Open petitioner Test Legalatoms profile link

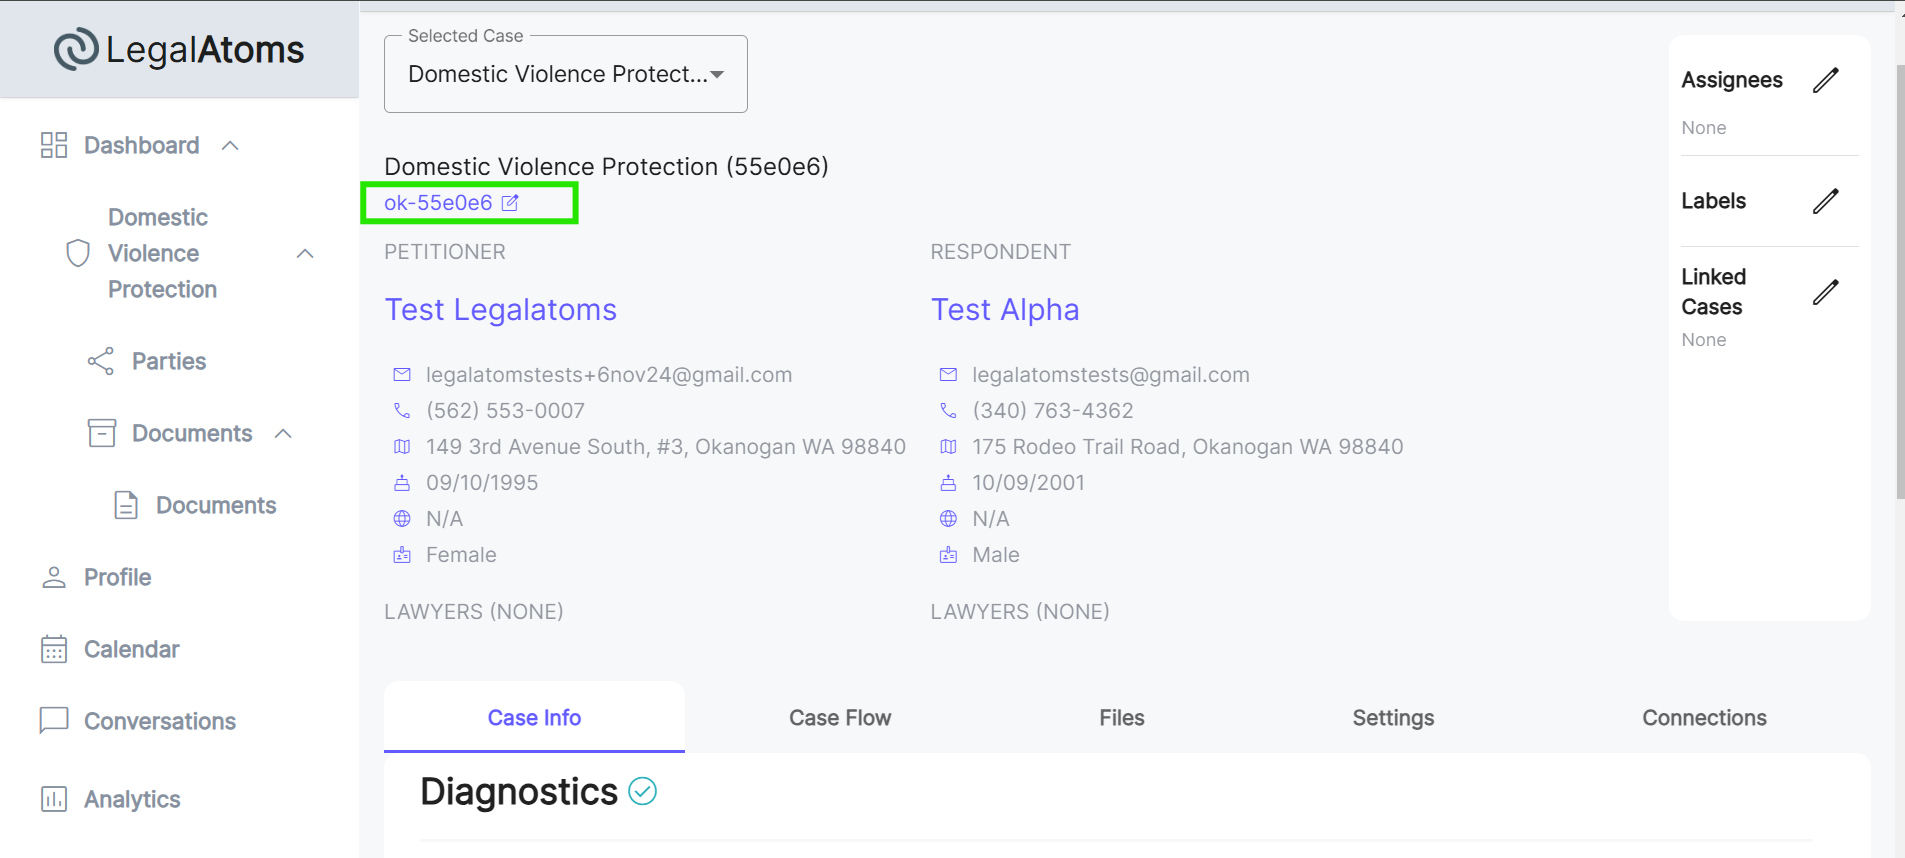pyautogui.click(x=501, y=310)
